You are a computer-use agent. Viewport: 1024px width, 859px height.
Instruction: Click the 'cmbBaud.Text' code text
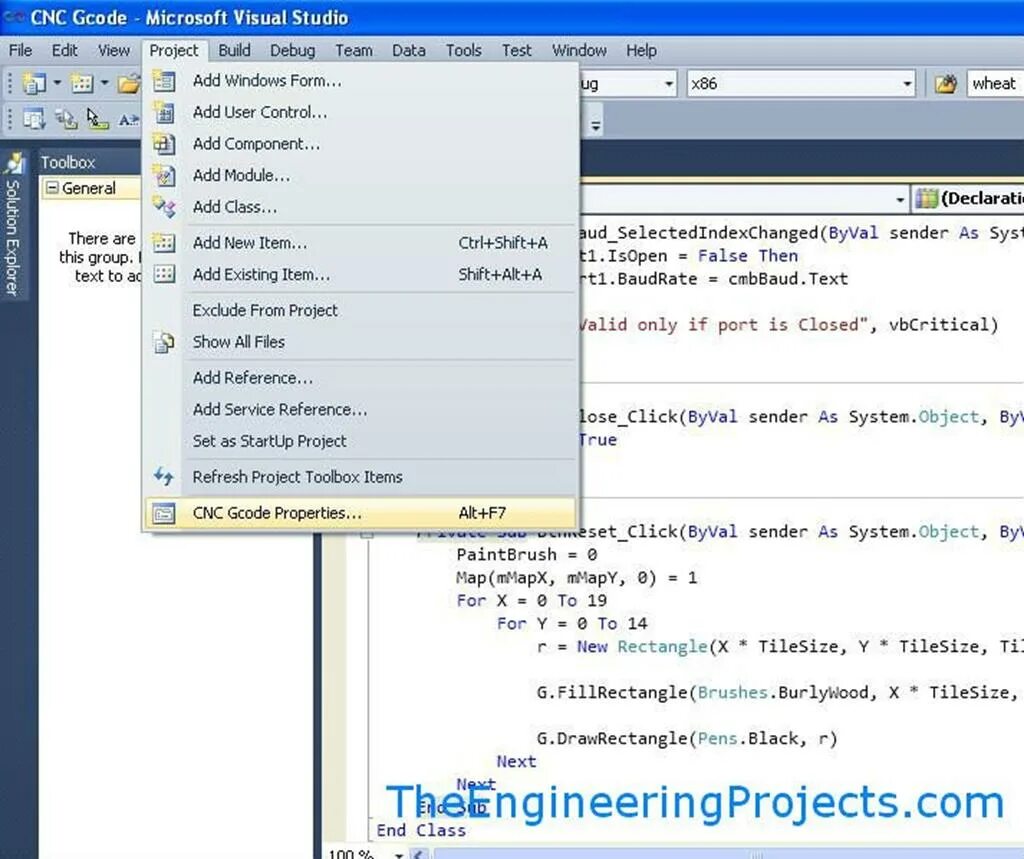pyautogui.click(x=788, y=279)
